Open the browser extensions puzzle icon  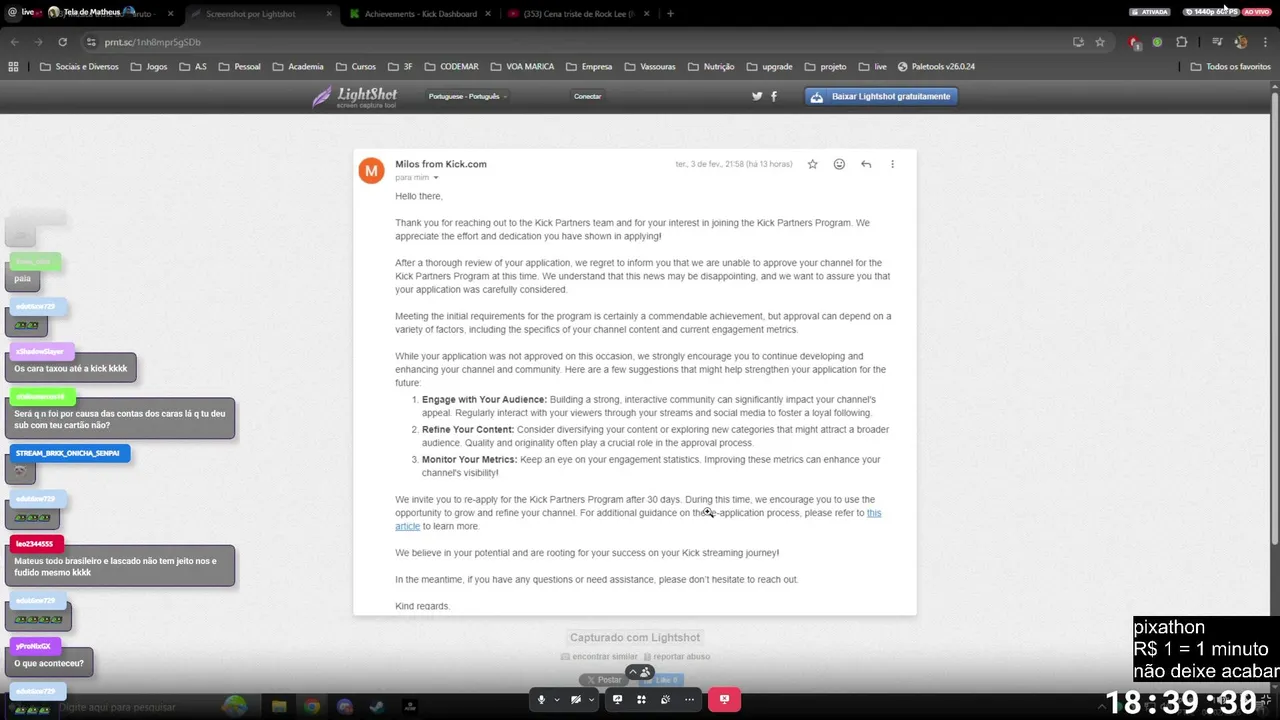tap(1181, 42)
